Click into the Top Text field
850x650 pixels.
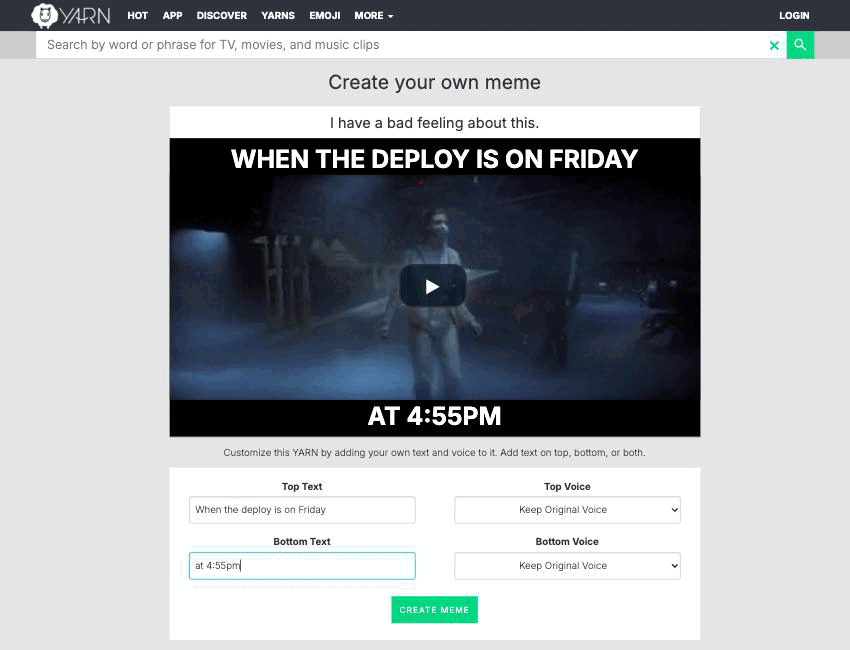click(x=302, y=510)
